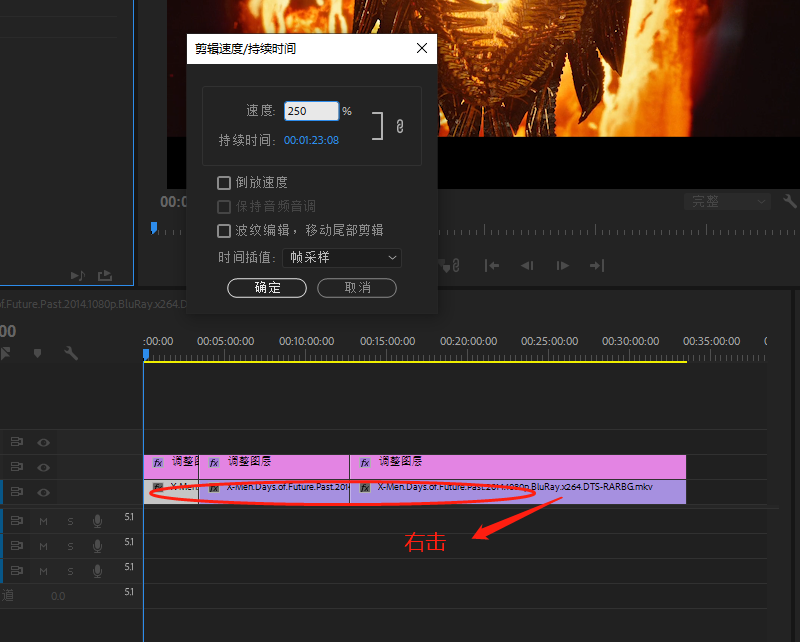Enable voice-over record on top audio track
The height and width of the screenshot is (642, 800).
click(x=97, y=521)
